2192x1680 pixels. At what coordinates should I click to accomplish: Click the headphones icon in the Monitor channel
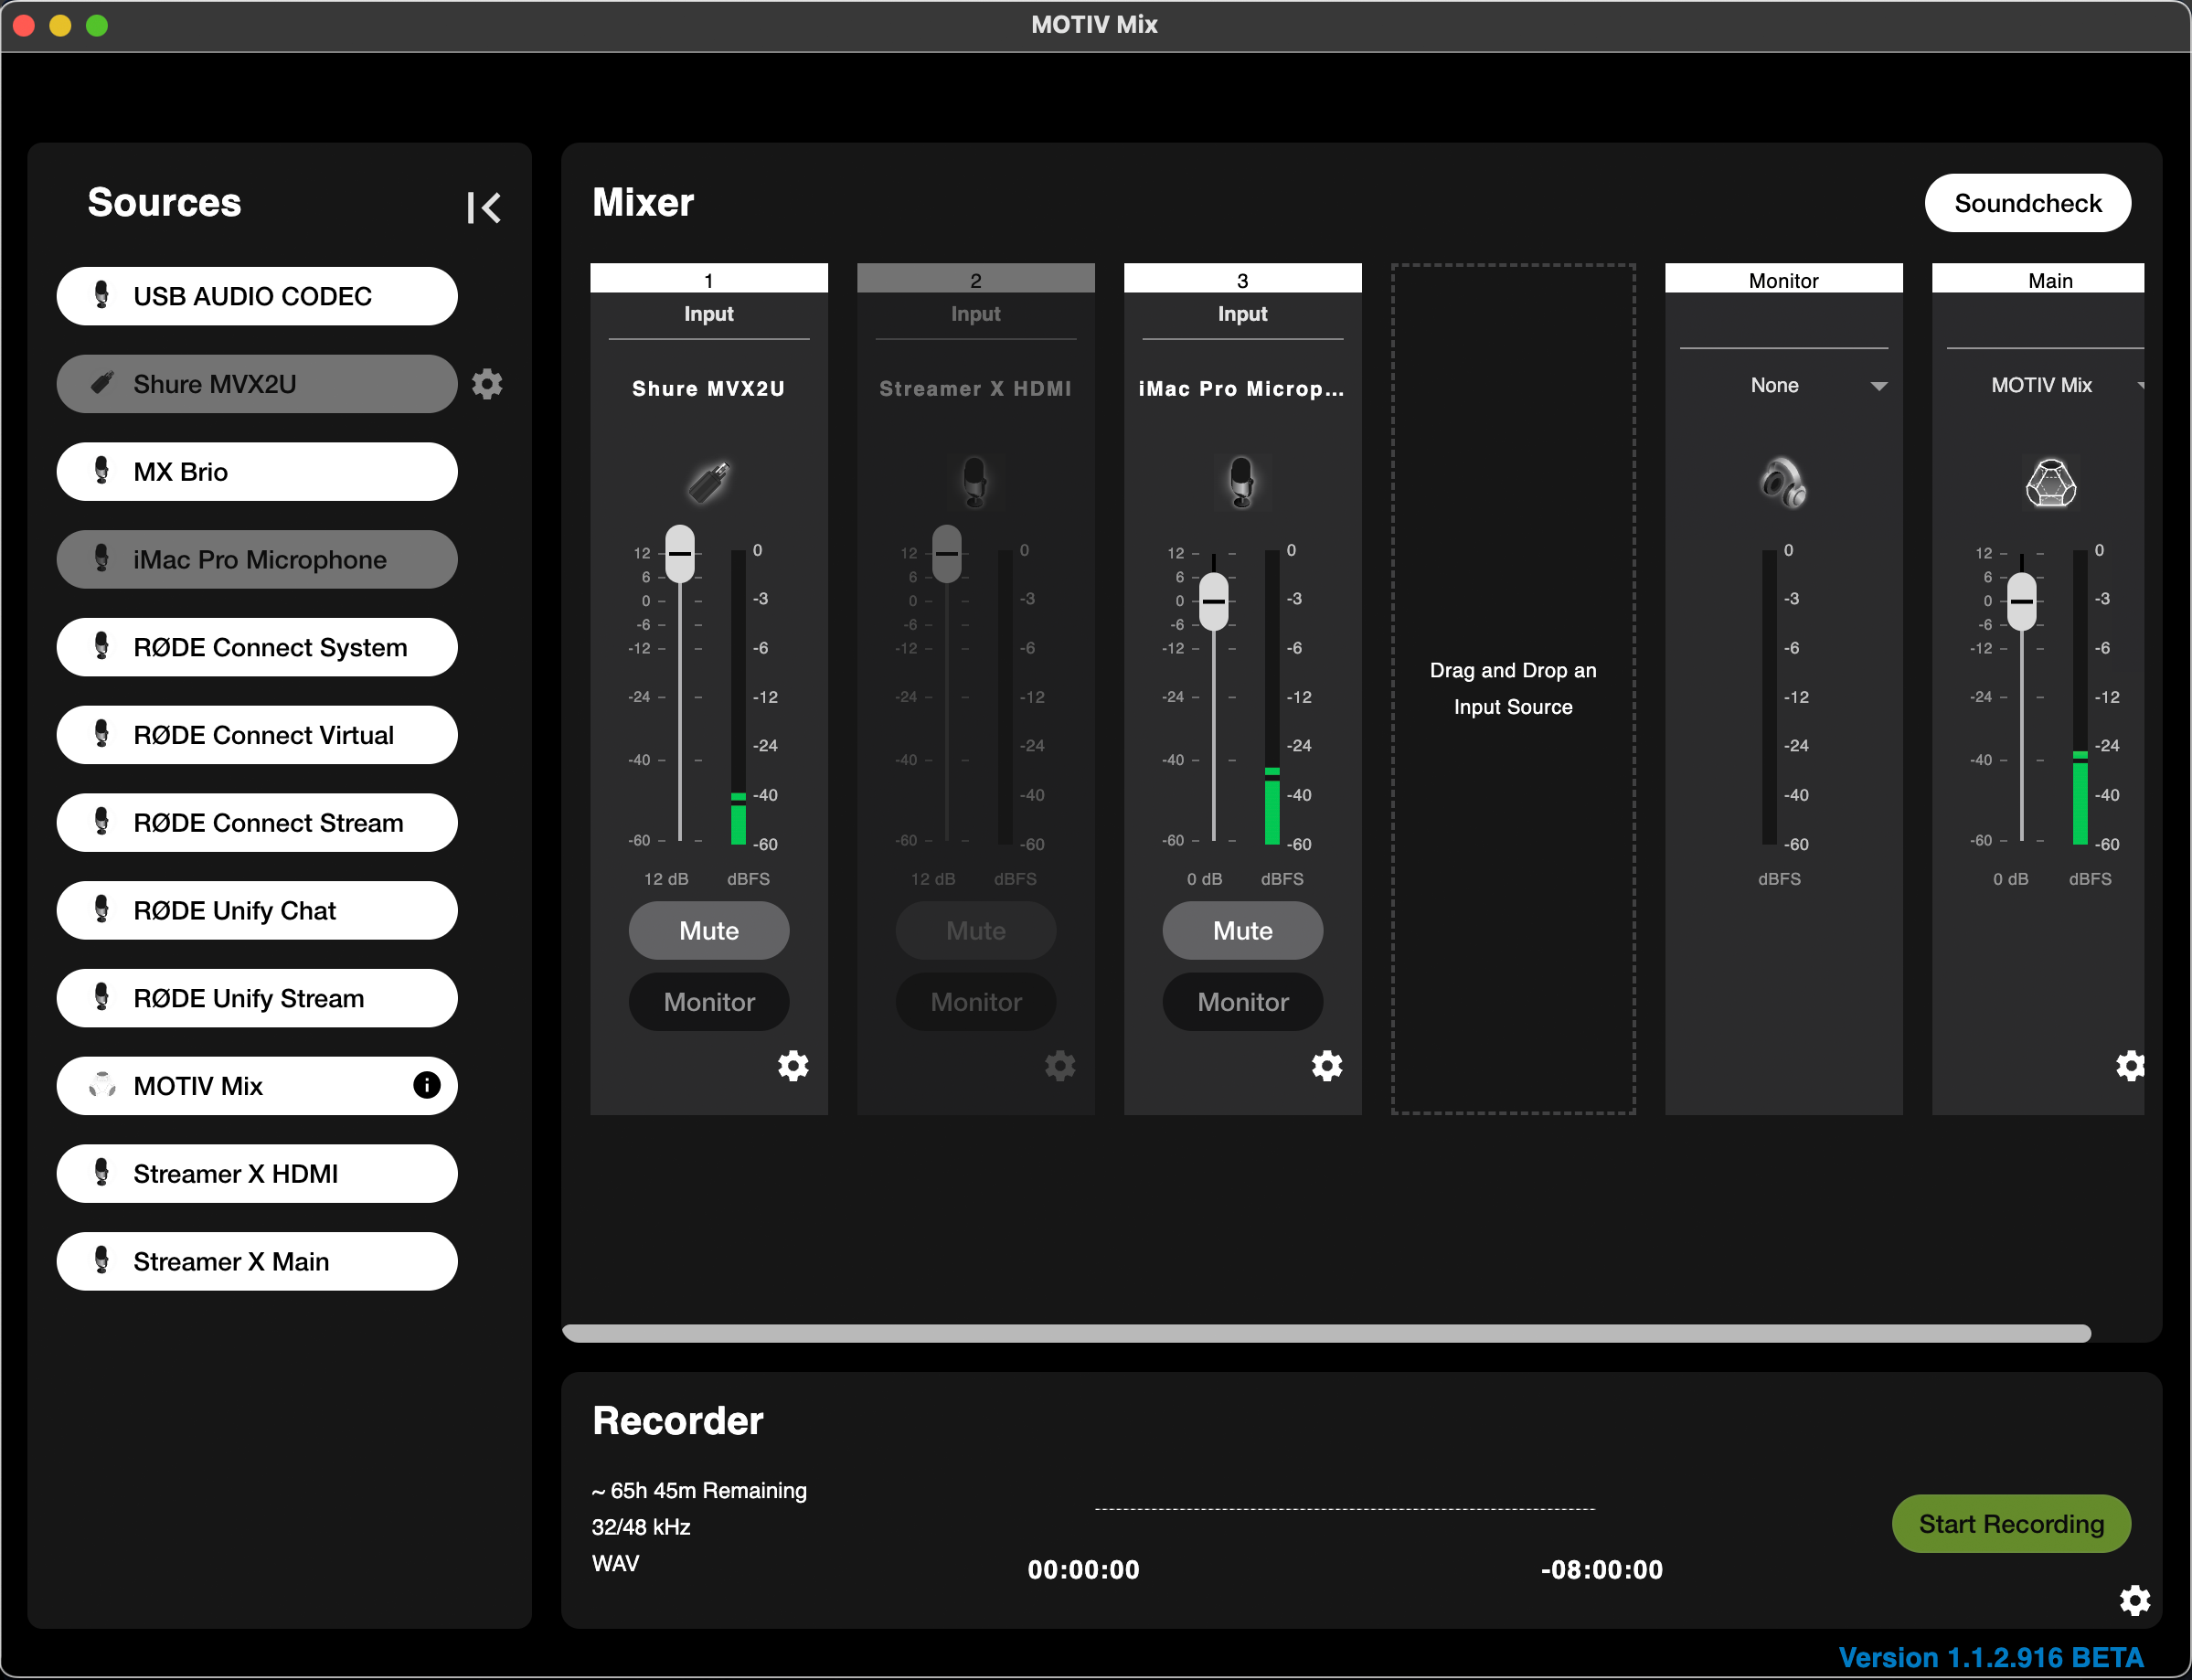(x=1783, y=482)
